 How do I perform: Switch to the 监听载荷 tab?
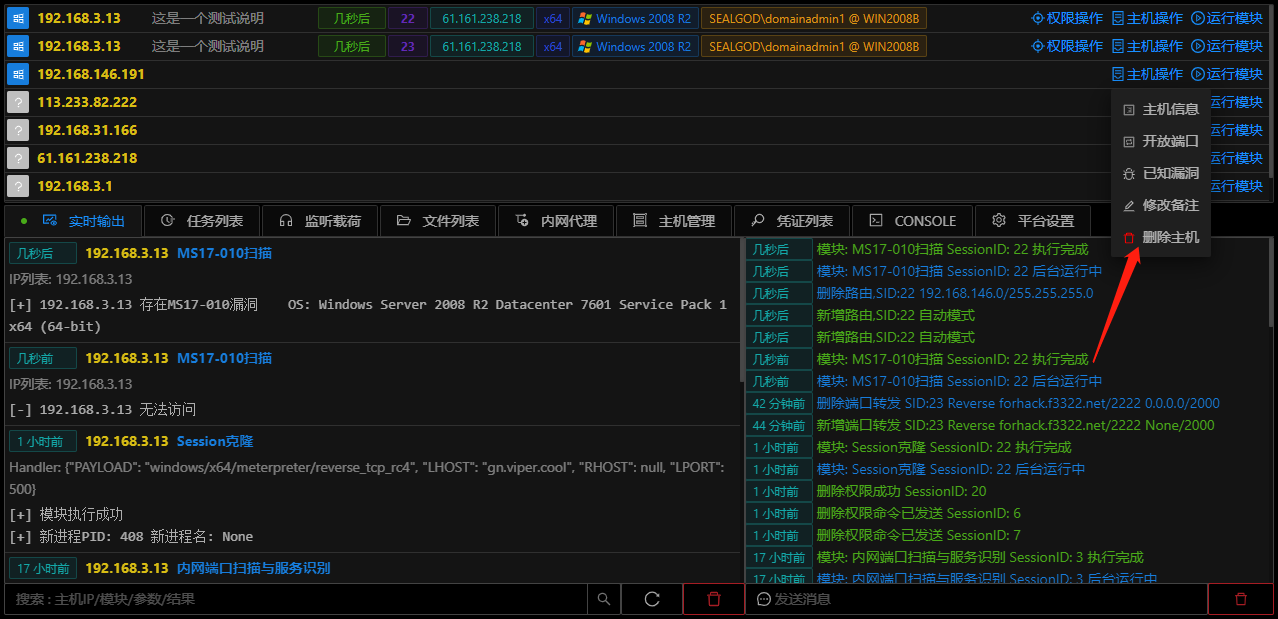(x=320, y=221)
